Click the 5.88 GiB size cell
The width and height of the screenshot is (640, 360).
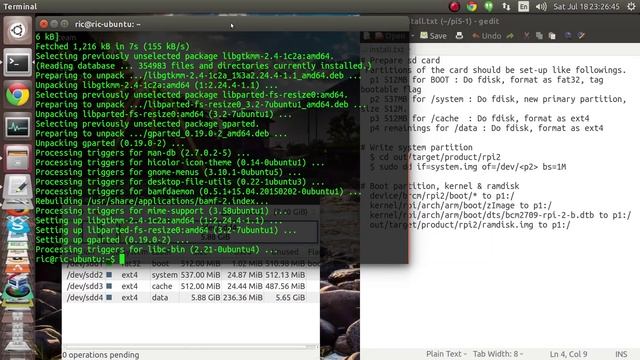205,298
